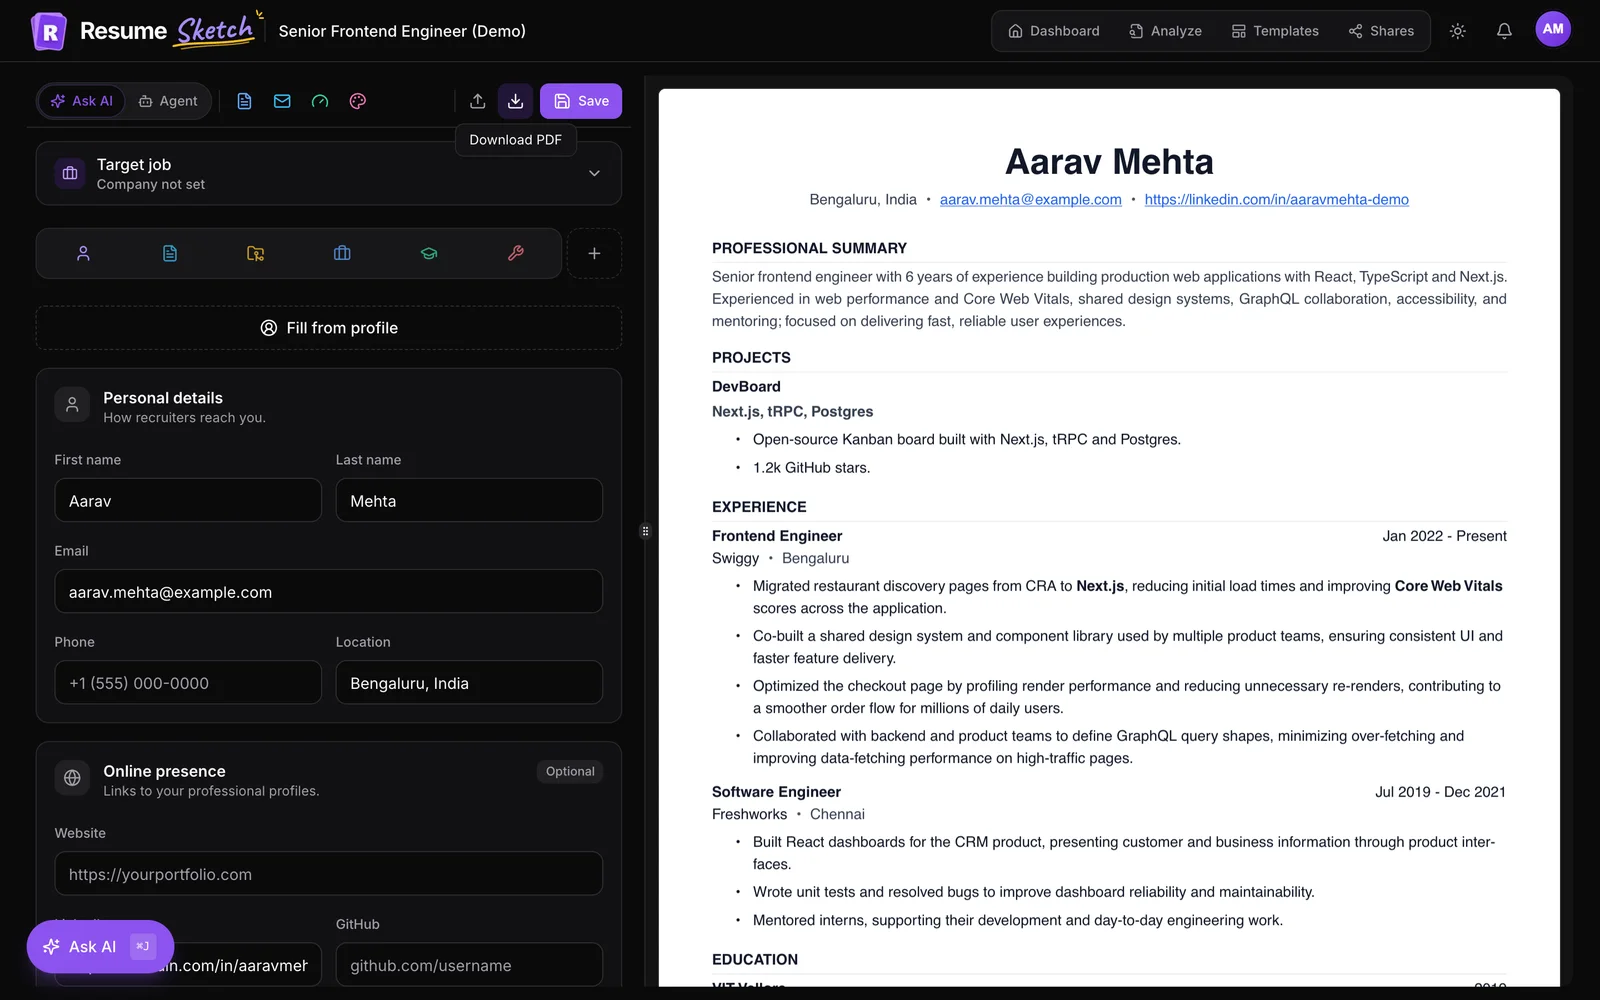The width and height of the screenshot is (1600, 1000).
Task: Open the score gauge icon
Action: point(320,101)
